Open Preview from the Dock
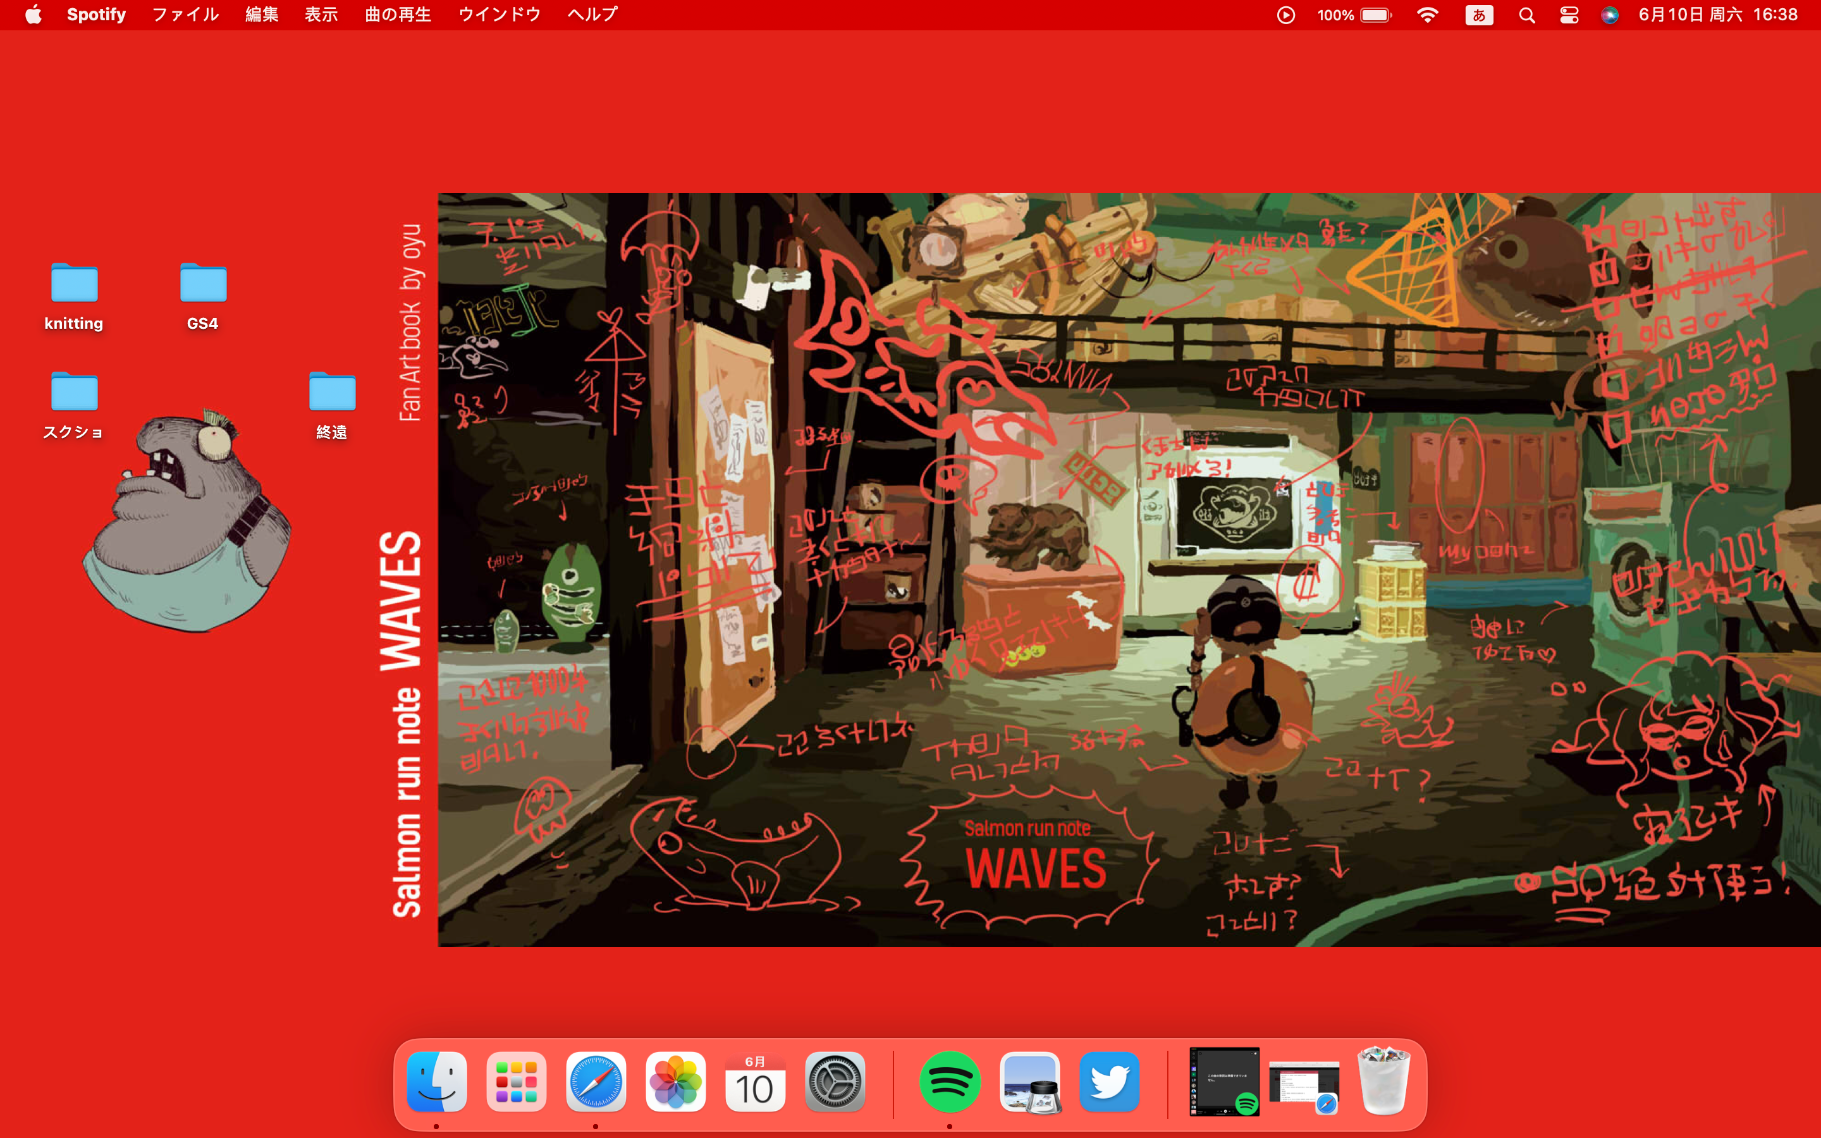Screen dimensions: 1821x1138 click(x=1030, y=1082)
